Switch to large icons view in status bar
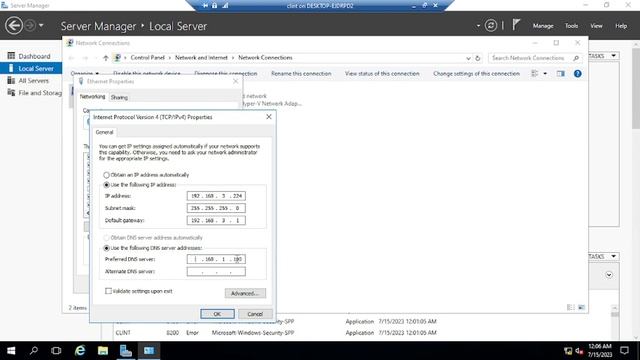Viewport: 640px width, 360px height. point(581,307)
